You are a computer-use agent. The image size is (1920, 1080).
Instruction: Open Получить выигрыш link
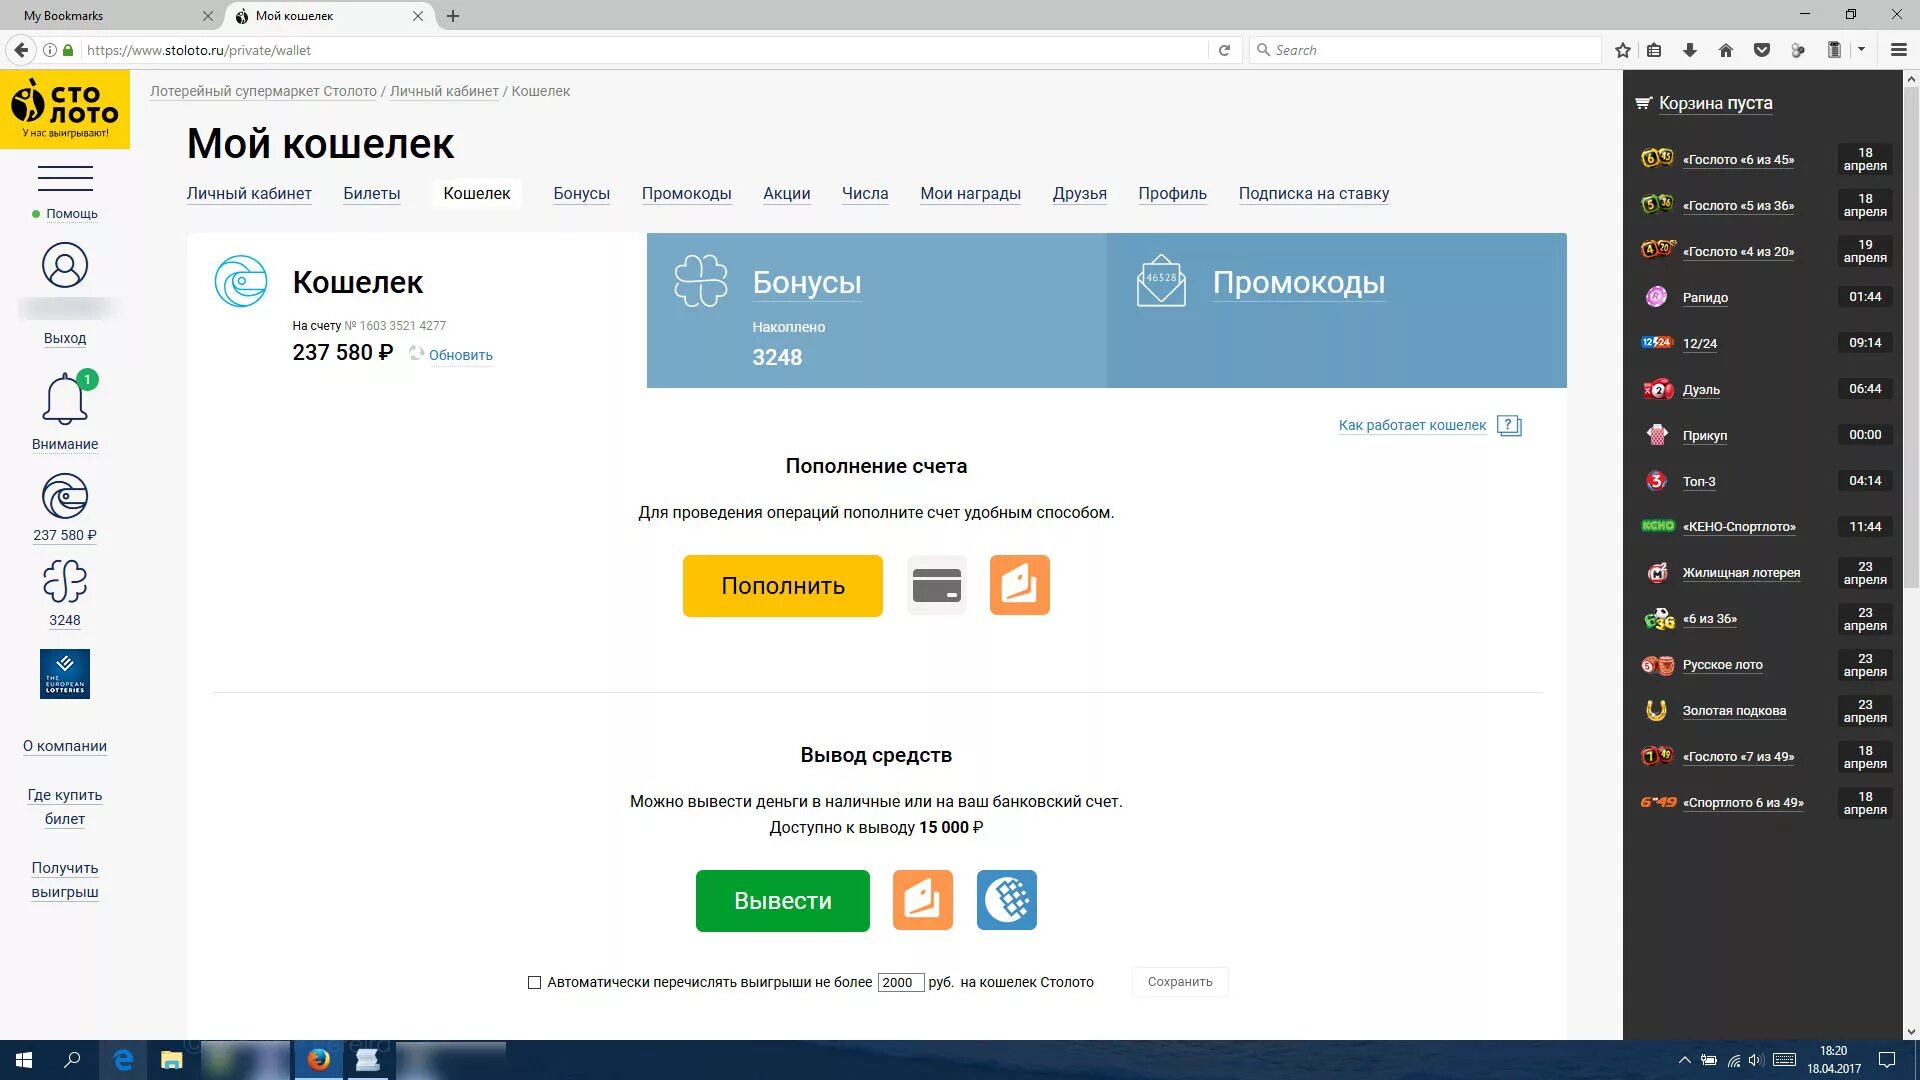coord(65,880)
